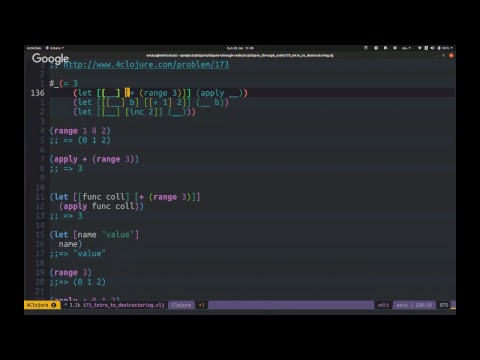This screenshot has height=360, width=480.
Task: Click the 'name)' line 16
Action: pos(70,244)
